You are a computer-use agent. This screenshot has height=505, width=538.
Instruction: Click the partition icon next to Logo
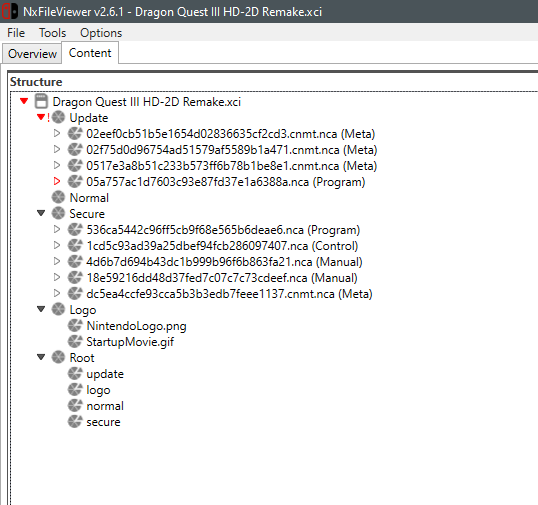point(58,309)
